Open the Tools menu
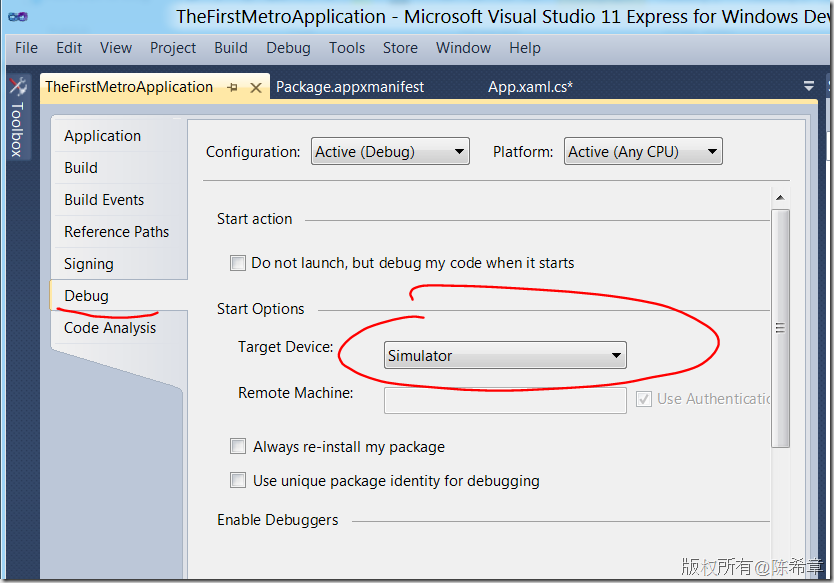834x583 pixels. (347, 48)
